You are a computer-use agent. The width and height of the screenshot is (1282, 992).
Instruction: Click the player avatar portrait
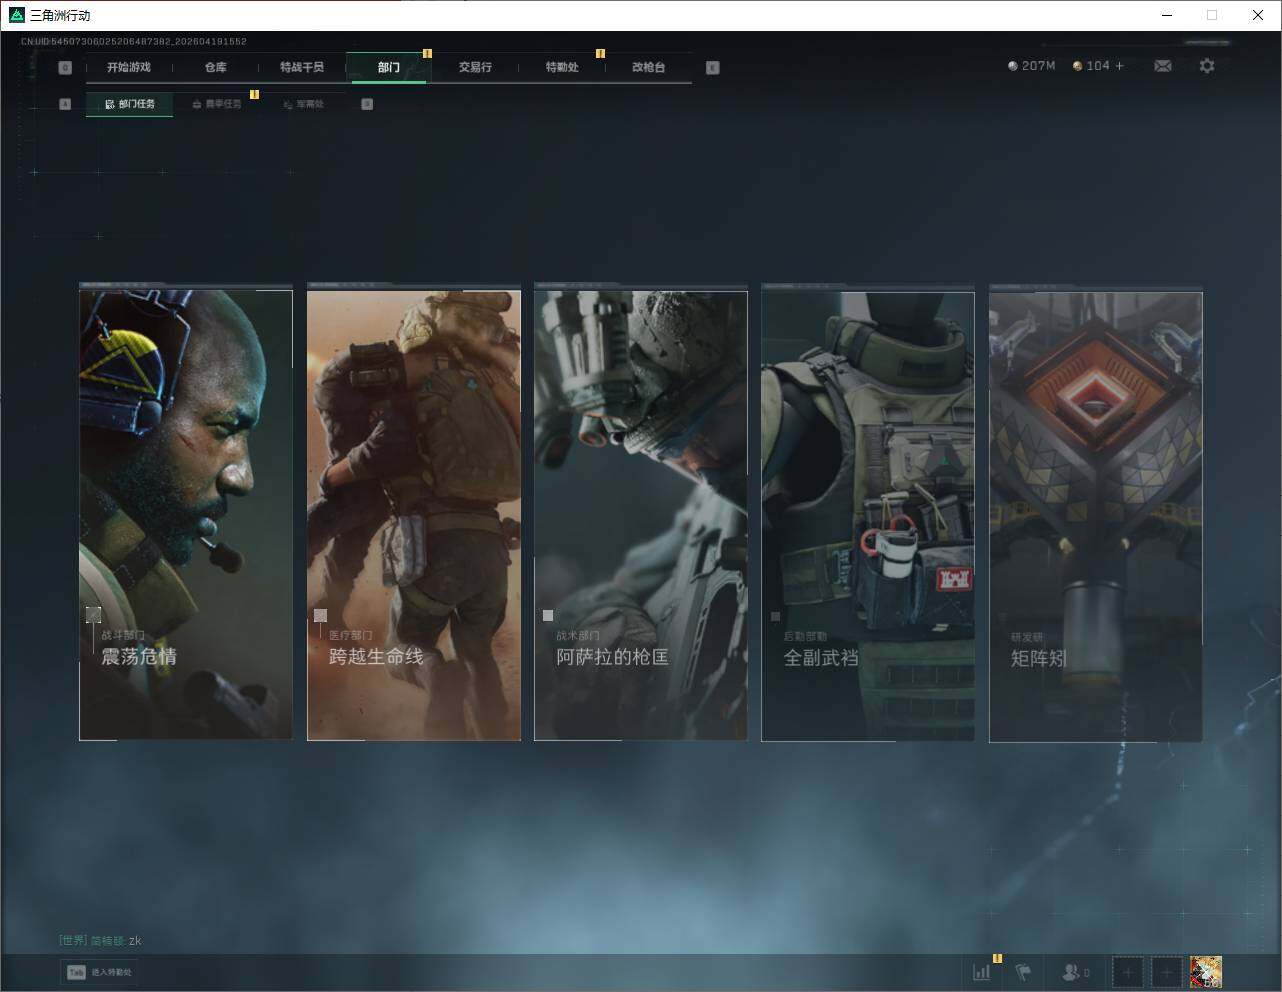[1206, 971]
